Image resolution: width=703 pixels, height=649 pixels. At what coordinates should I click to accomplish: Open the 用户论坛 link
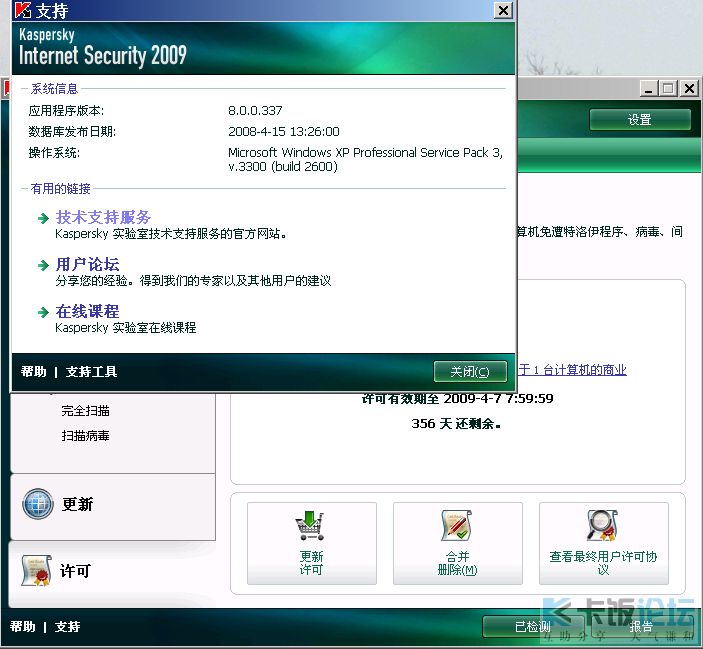click(87, 264)
